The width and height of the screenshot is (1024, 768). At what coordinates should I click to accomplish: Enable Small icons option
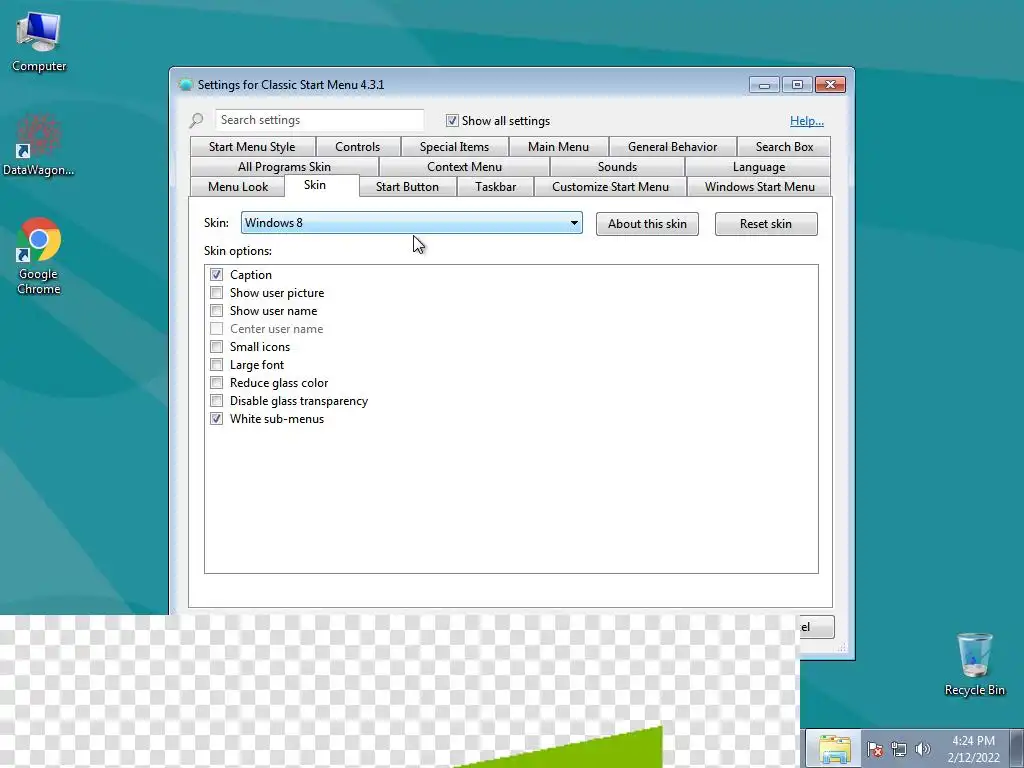tap(216, 347)
